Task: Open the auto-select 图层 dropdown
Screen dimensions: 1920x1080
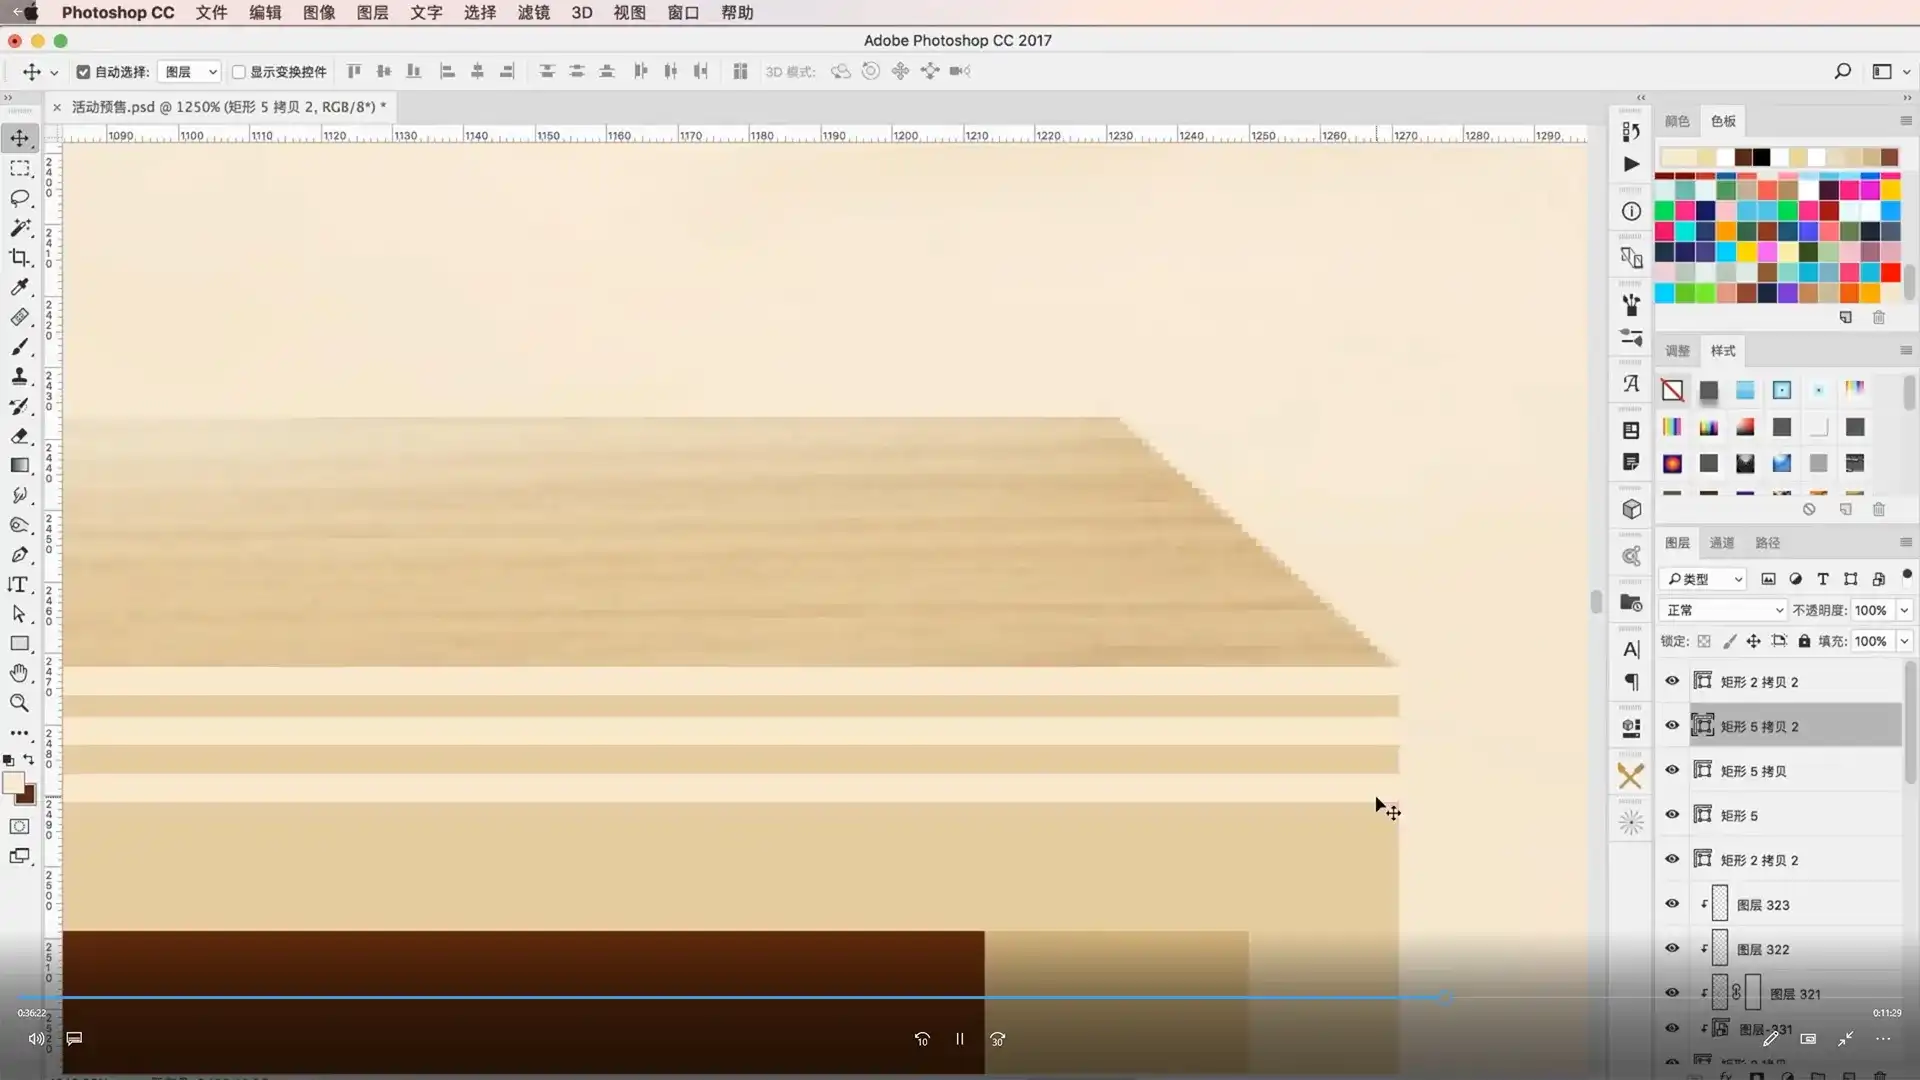Action: [190, 72]
